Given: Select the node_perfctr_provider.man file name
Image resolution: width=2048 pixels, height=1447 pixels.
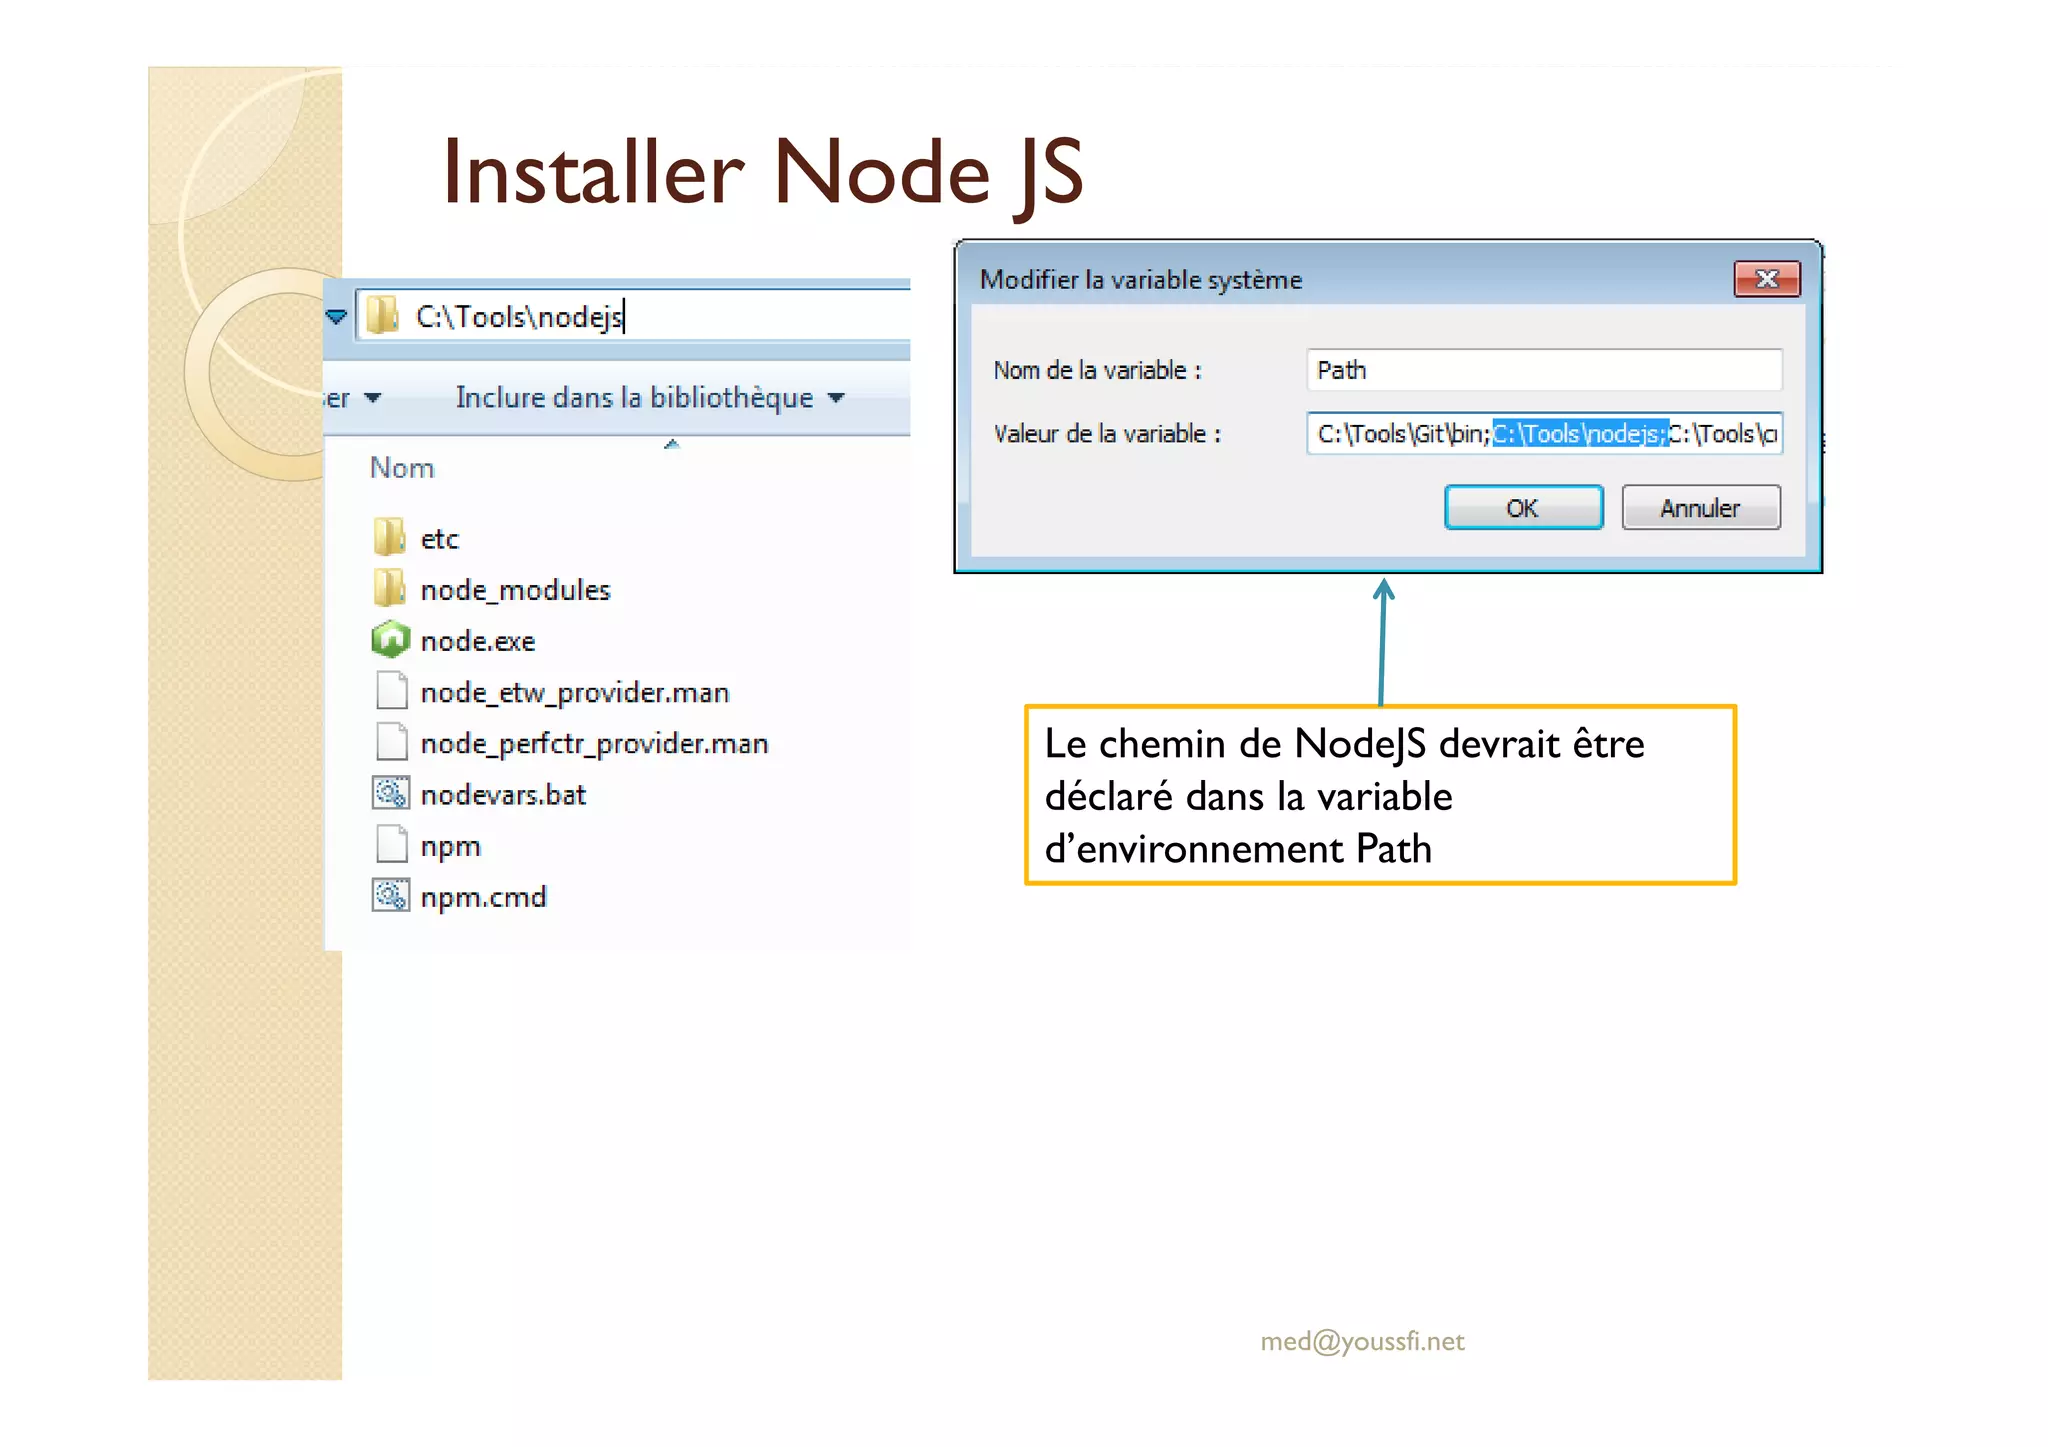Looking at the screenshot, I should coord(595,743).
